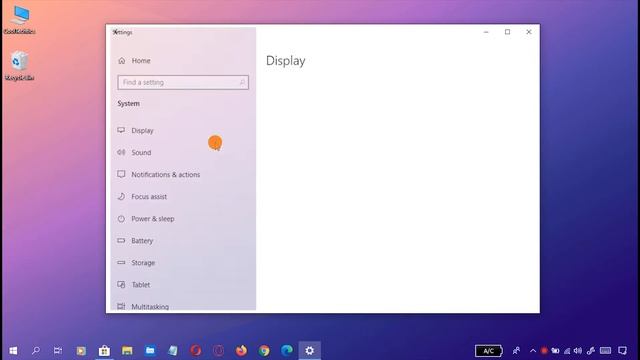
Task: Open the touch keyboard from the tray
Action: point(605,351)
